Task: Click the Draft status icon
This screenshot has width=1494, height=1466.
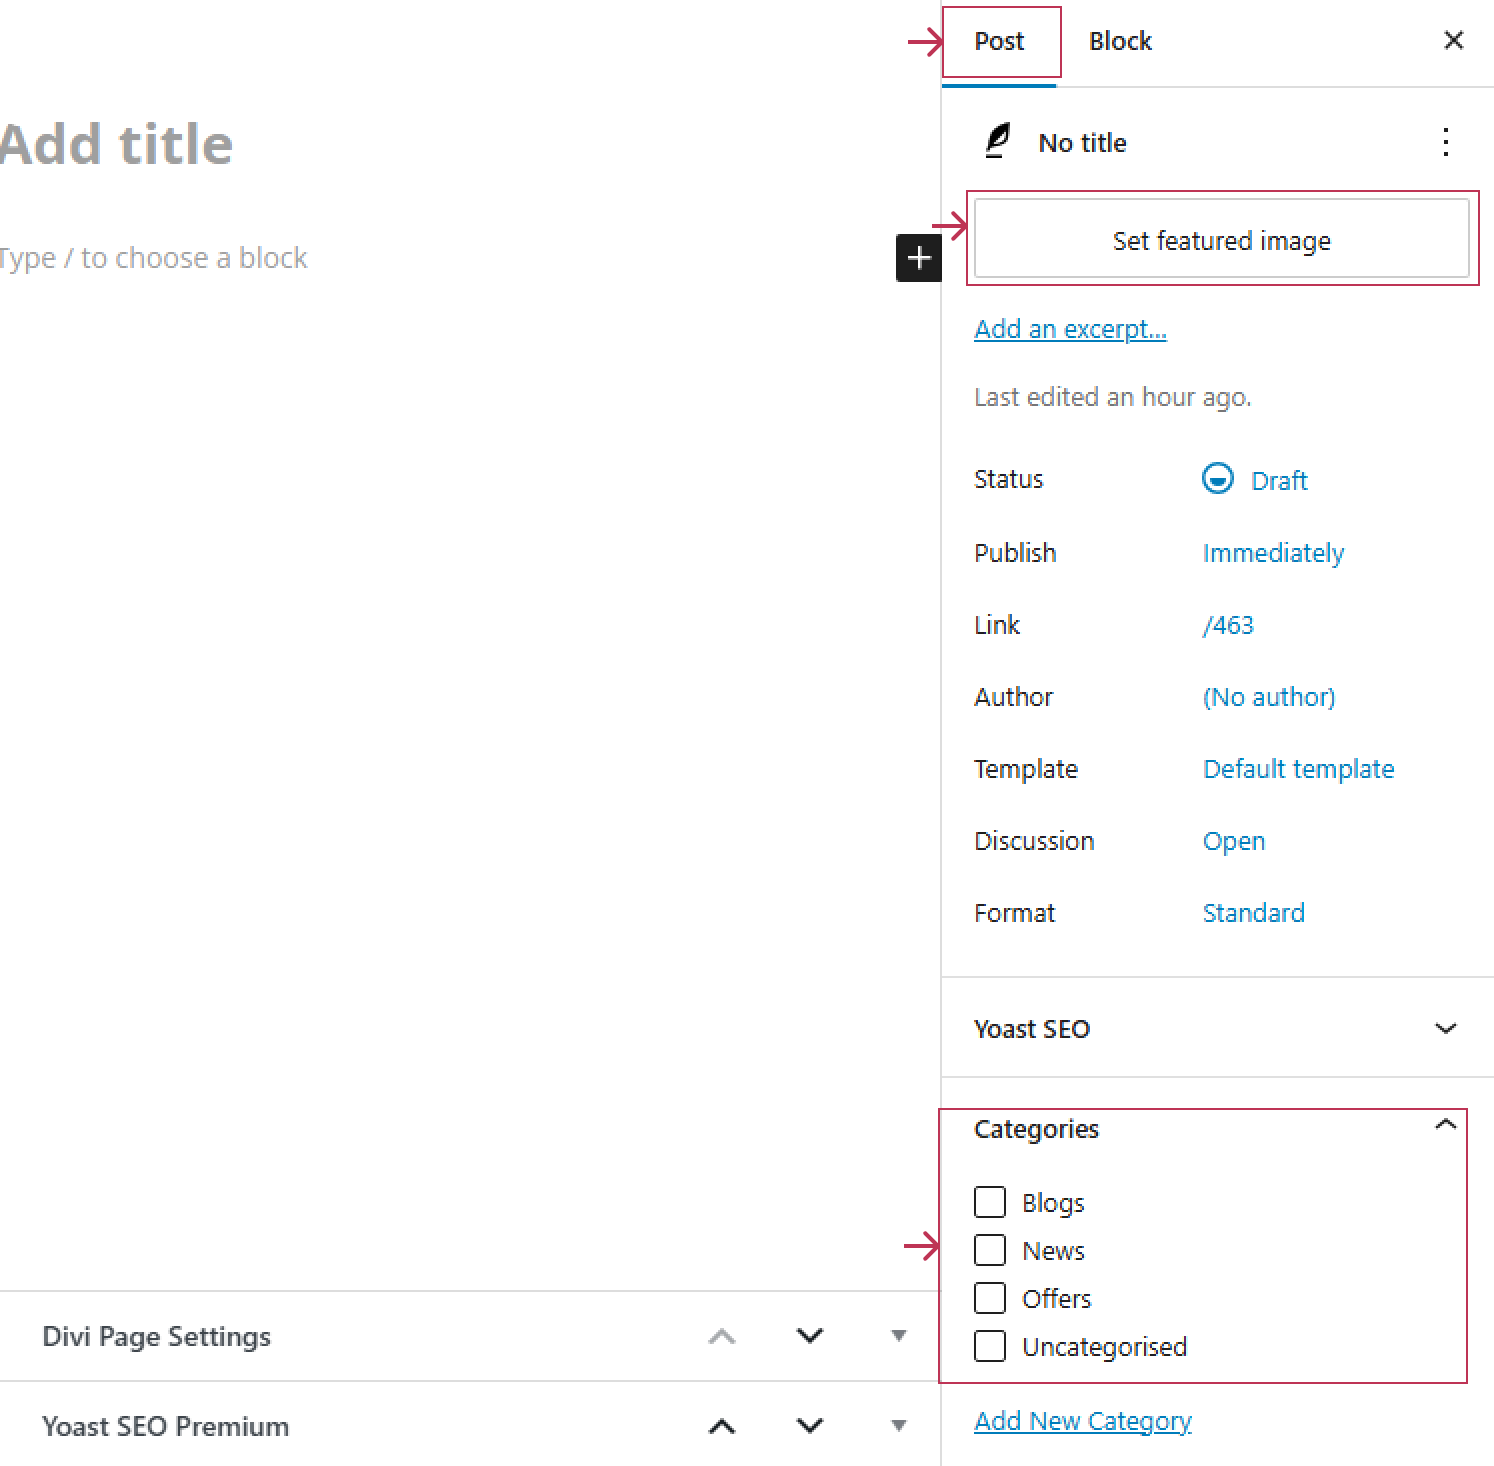Action: point(1217,479)
